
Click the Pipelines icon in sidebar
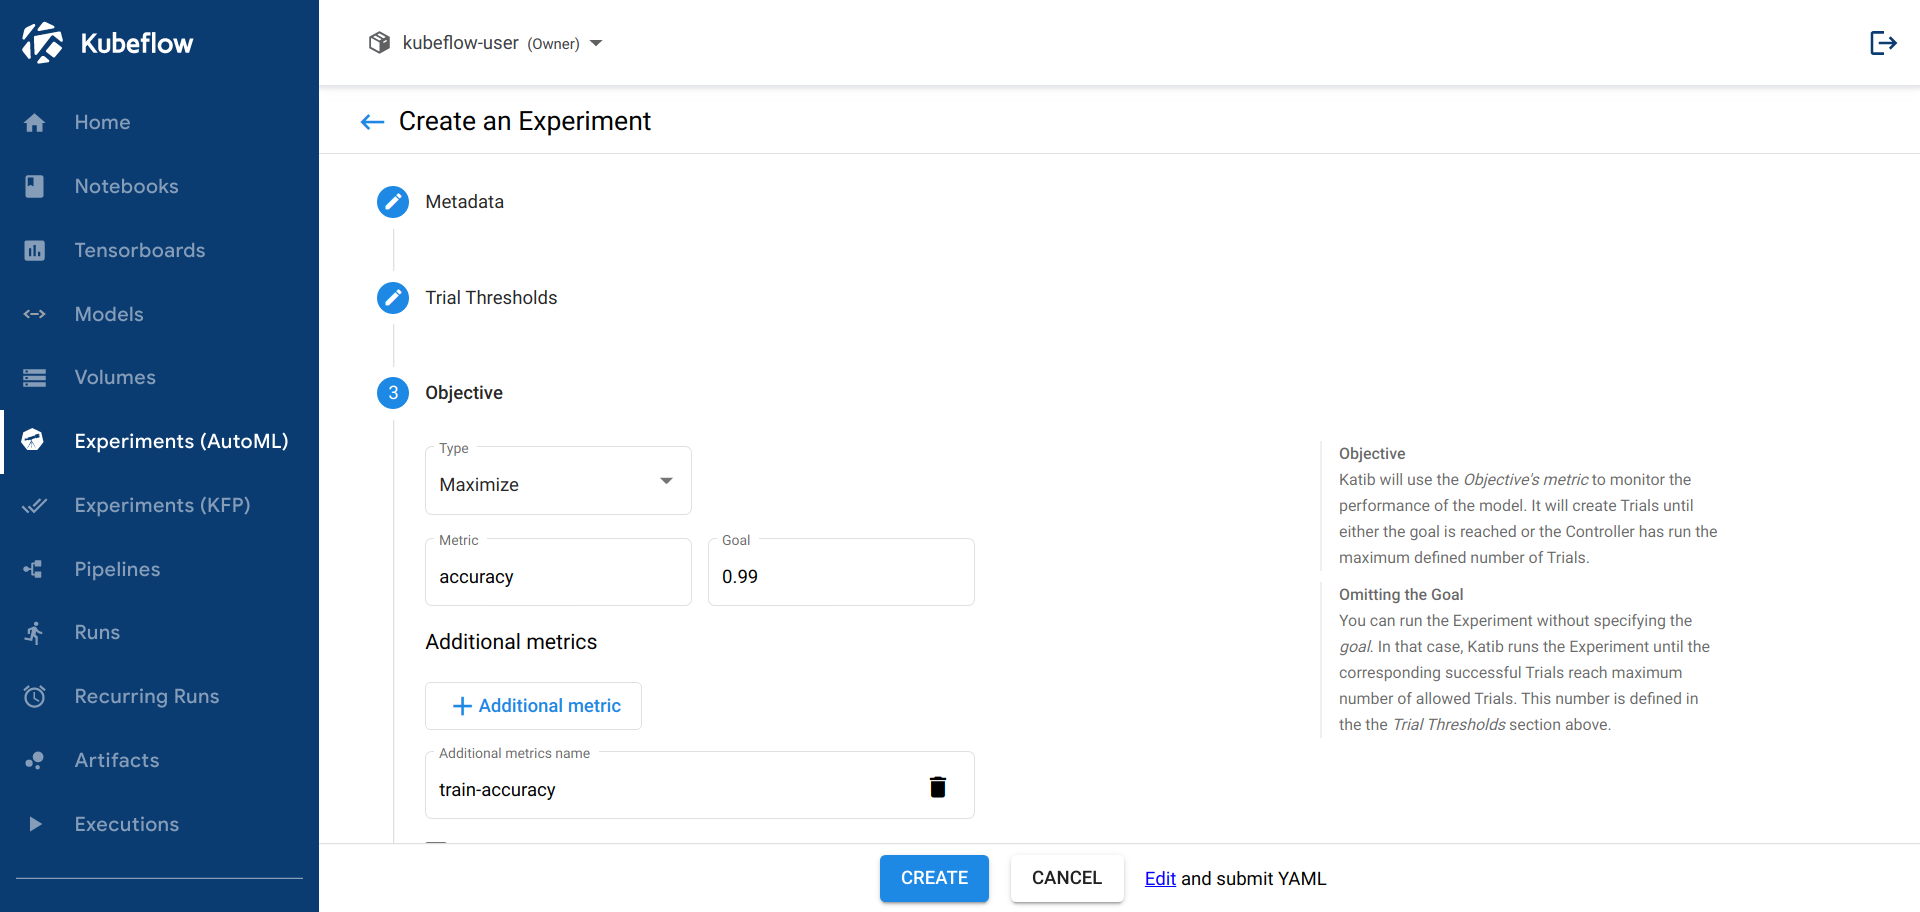35,569
